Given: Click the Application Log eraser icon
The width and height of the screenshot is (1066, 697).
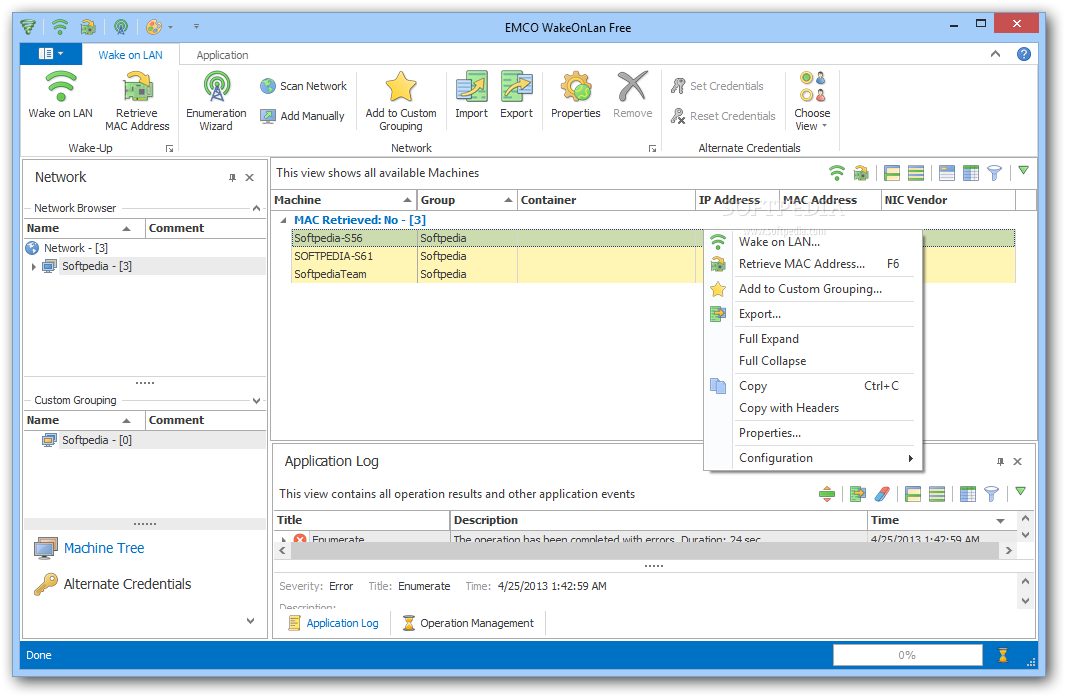Looking at the screenshot, I should click(882, 494).
